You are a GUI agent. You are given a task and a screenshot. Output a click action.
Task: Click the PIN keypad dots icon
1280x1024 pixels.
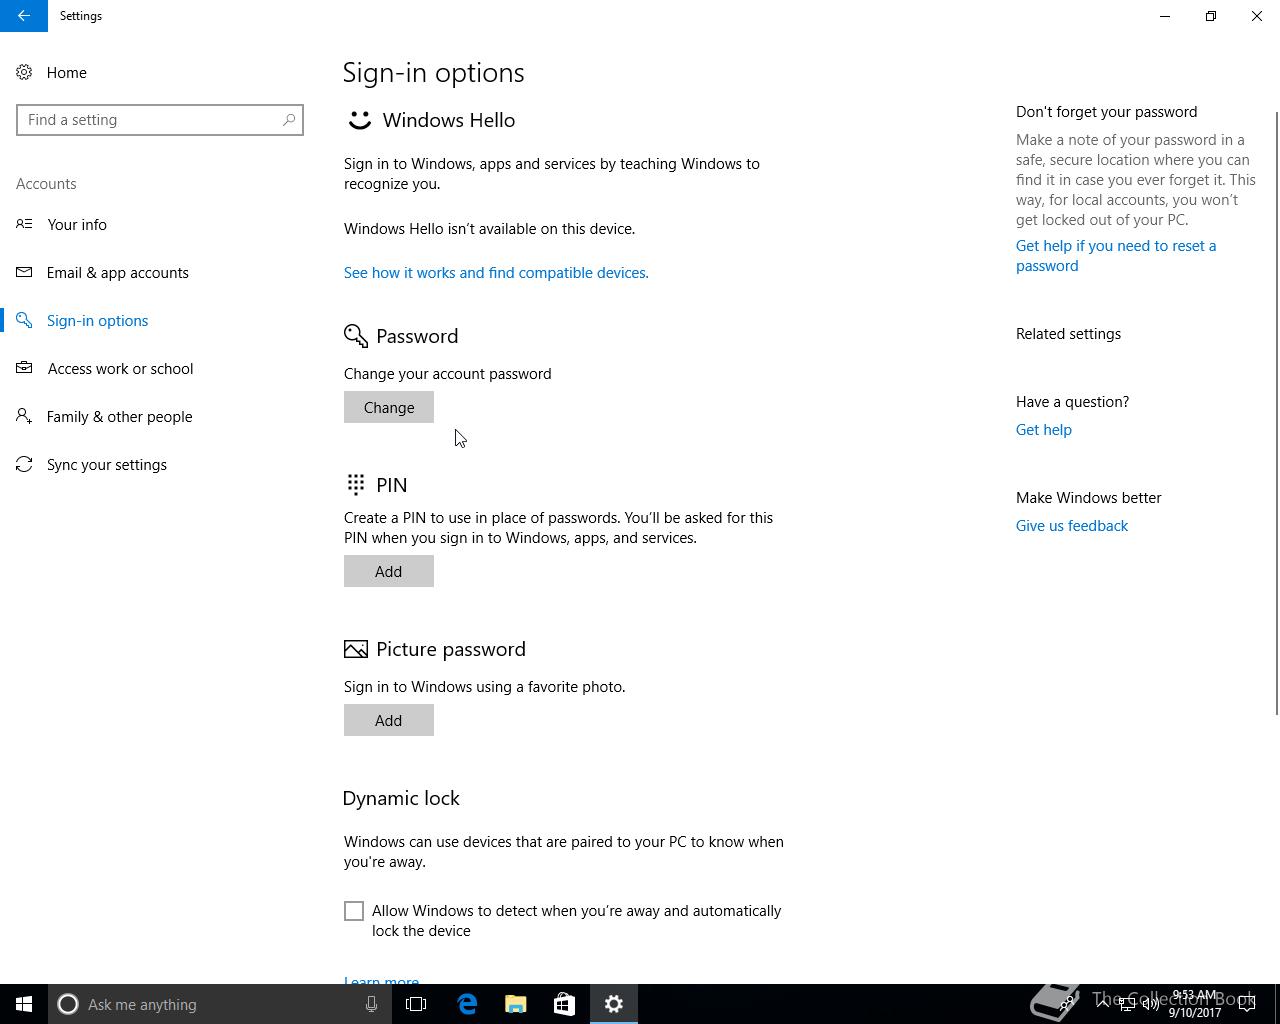355,485
